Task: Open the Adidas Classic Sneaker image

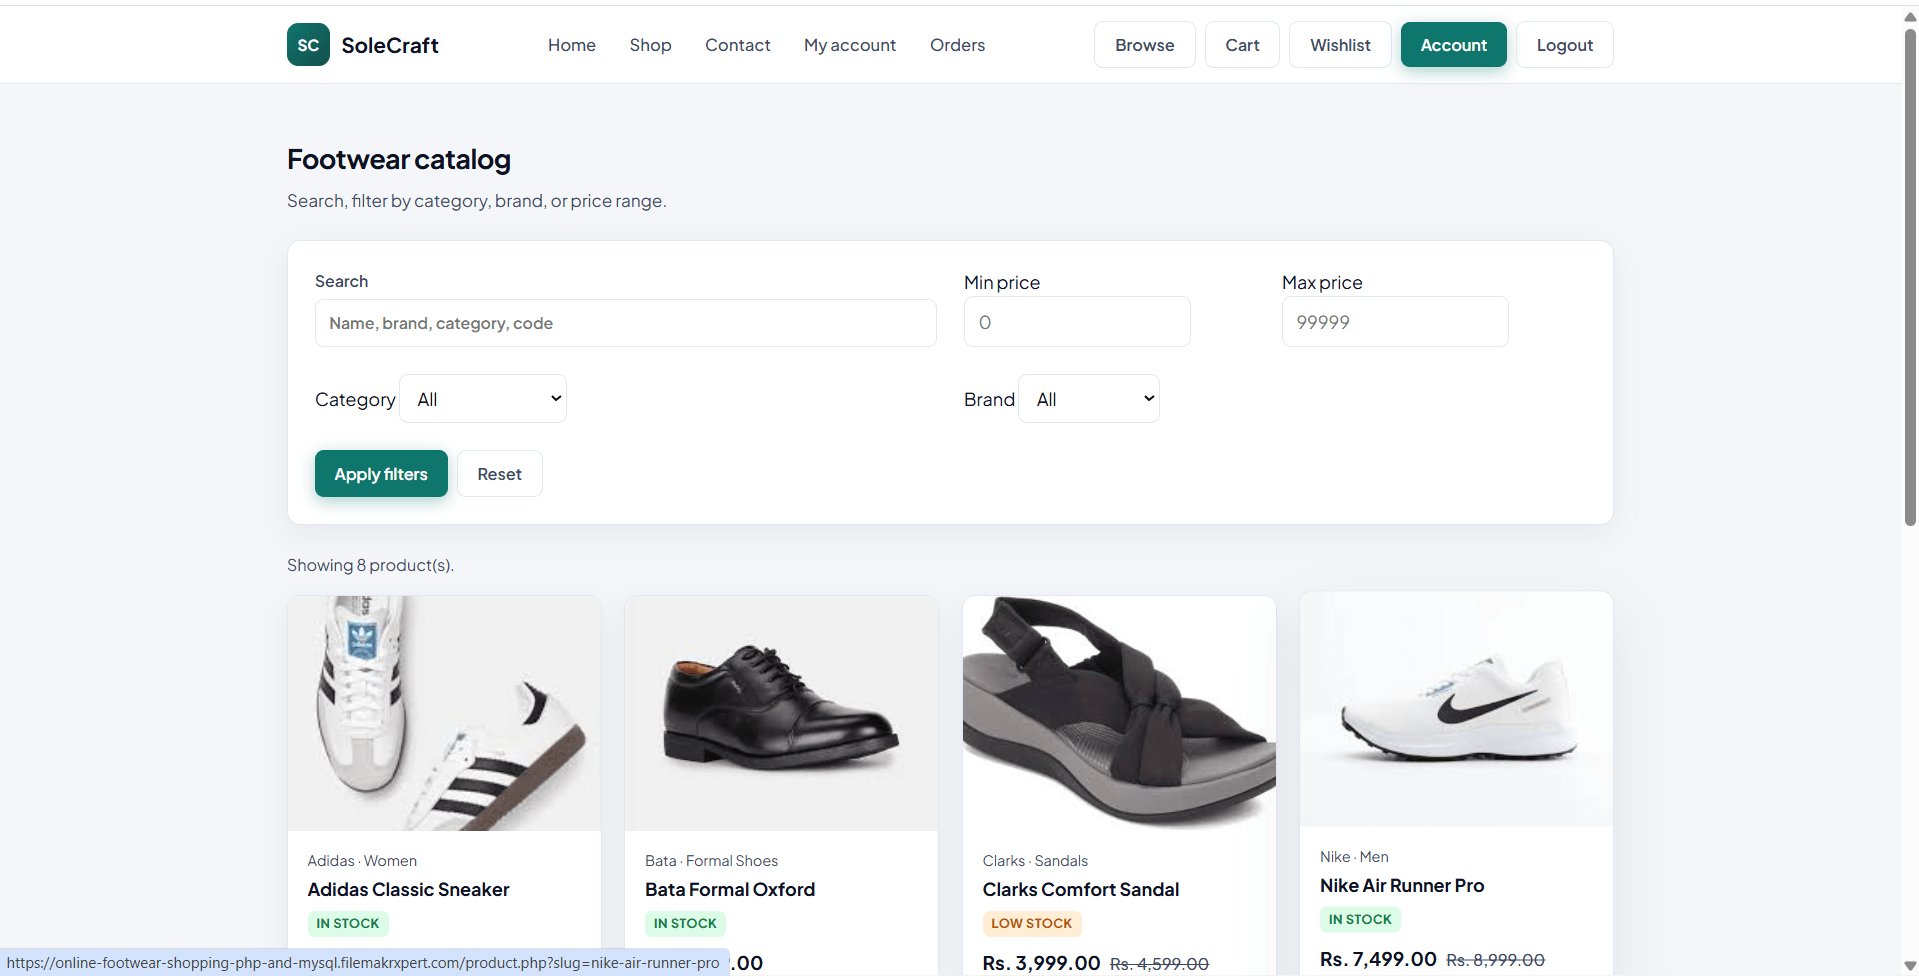Action: [444, 713]
